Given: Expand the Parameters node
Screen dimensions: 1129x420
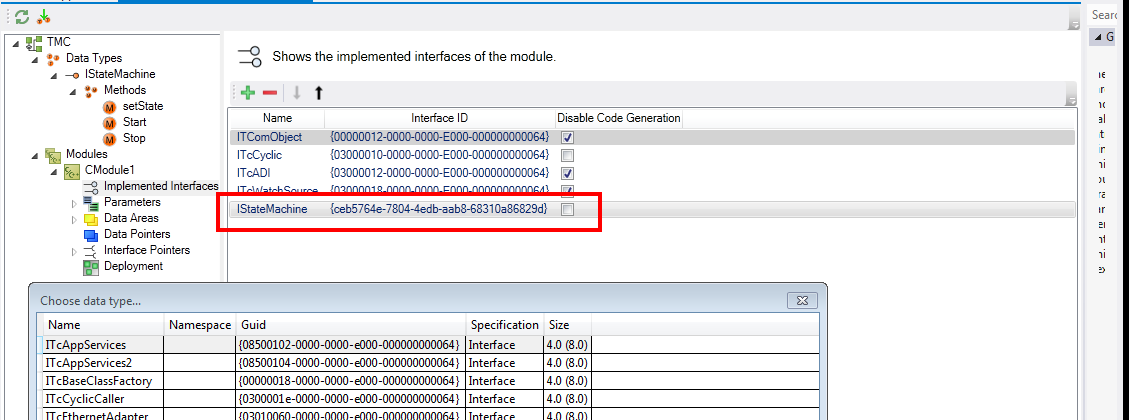Looking at the screenshot, I should click(73, 202).
